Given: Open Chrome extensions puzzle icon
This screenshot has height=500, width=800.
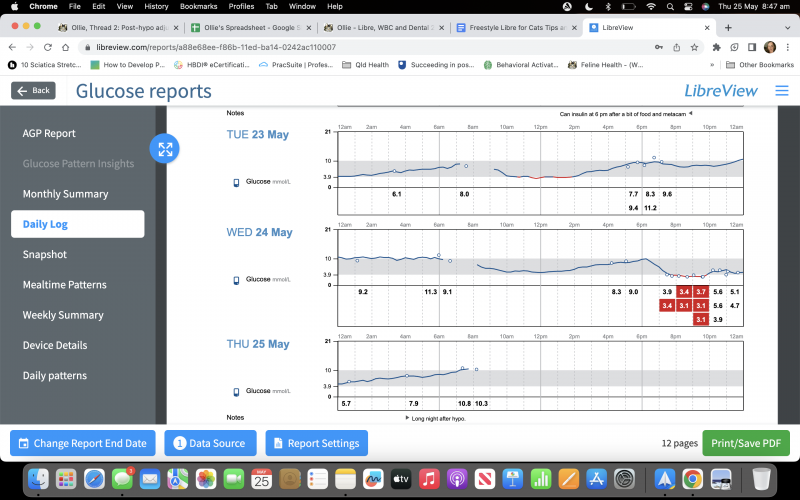Looking at the screenshot, I should coord(717,47).
